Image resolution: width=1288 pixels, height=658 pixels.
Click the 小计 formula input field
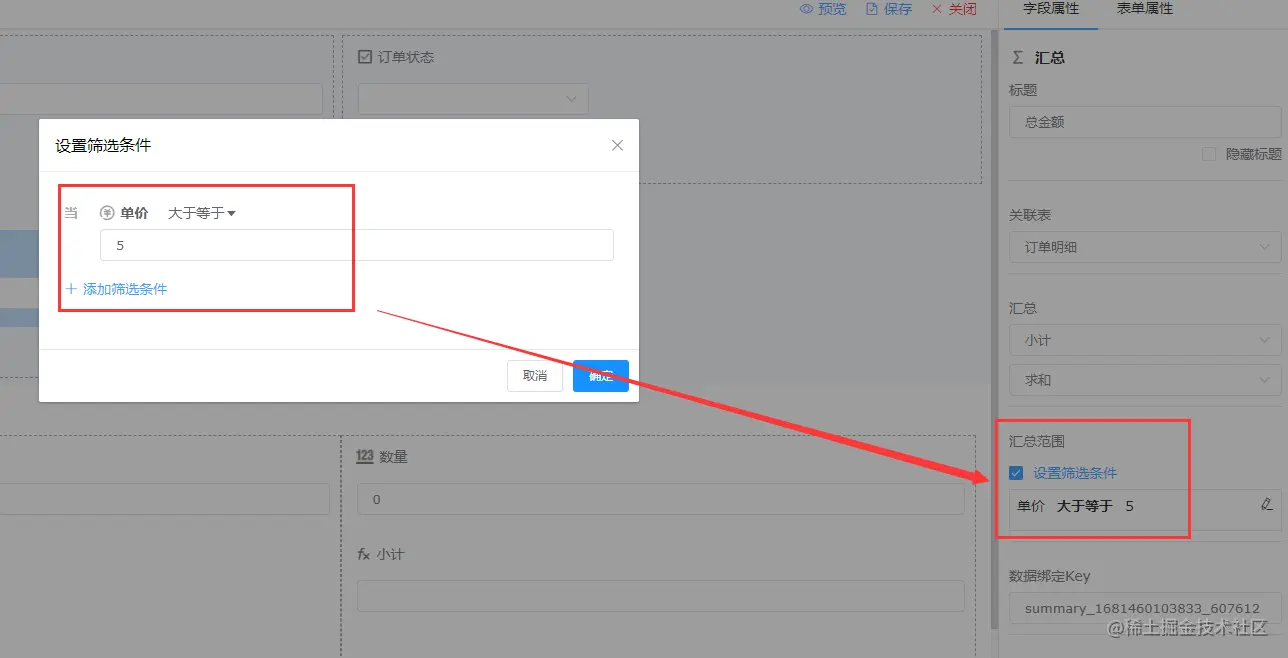click(x=661, y=596)
